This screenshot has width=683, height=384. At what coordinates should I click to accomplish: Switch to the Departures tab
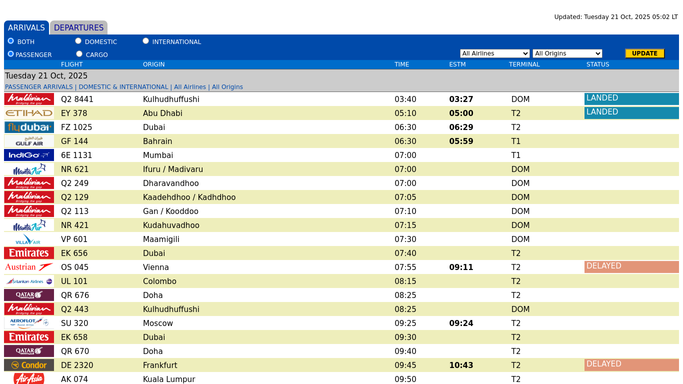79,27
